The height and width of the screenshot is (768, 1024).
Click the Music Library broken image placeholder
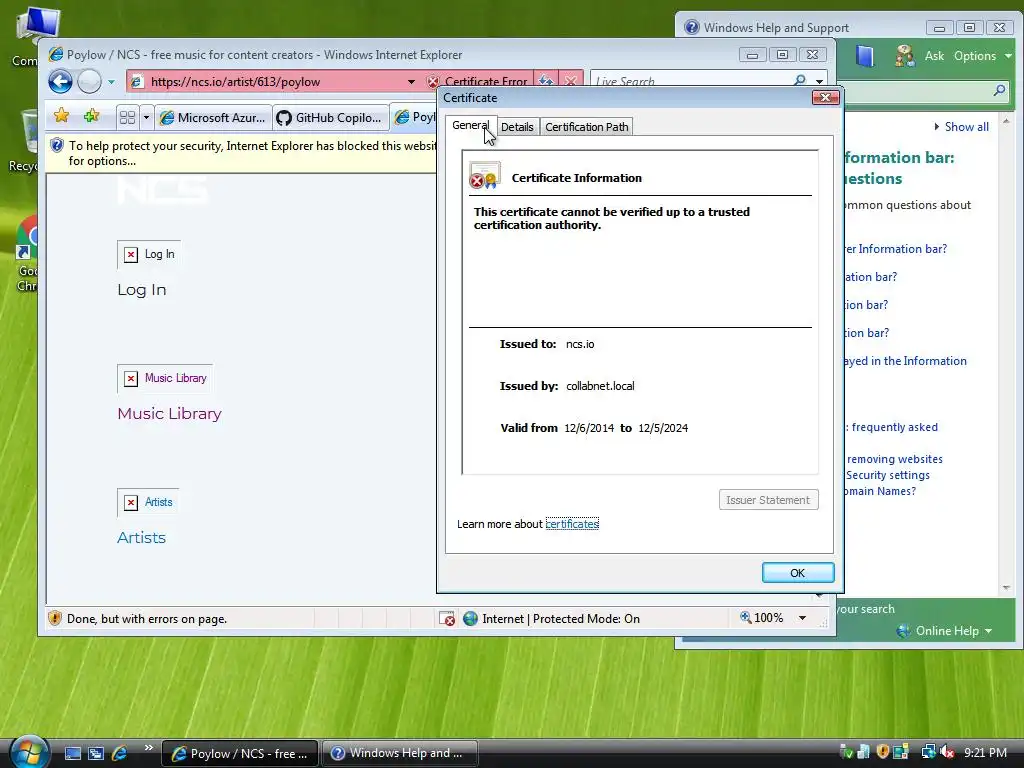coord(165,378)
